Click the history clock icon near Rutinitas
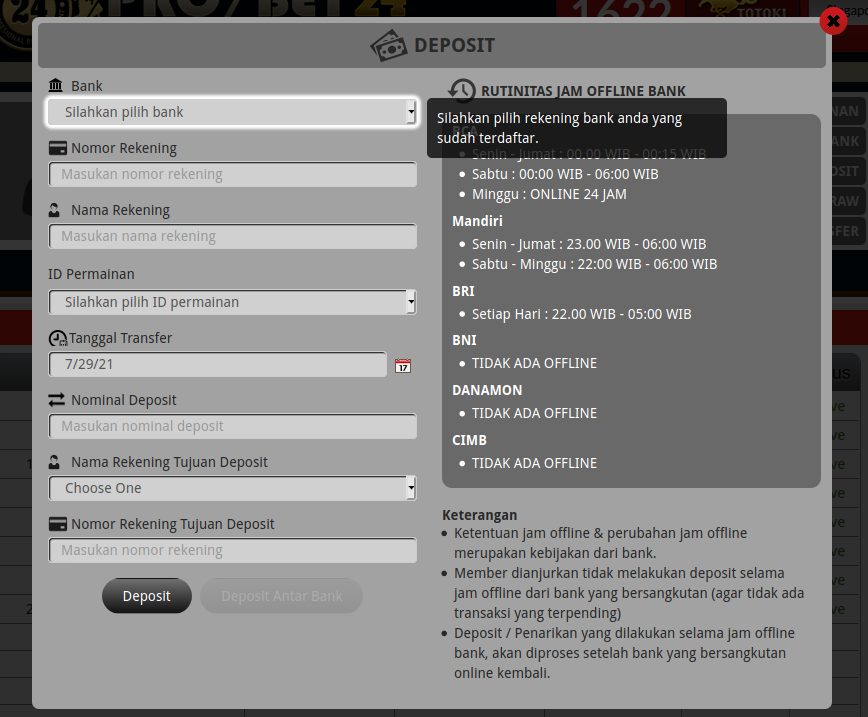 click(x=461, y=91)
